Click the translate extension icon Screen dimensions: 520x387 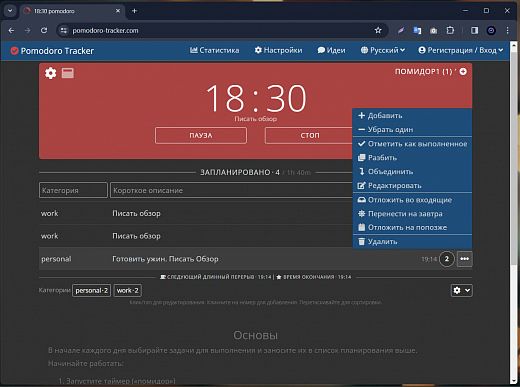coord(417,30)
